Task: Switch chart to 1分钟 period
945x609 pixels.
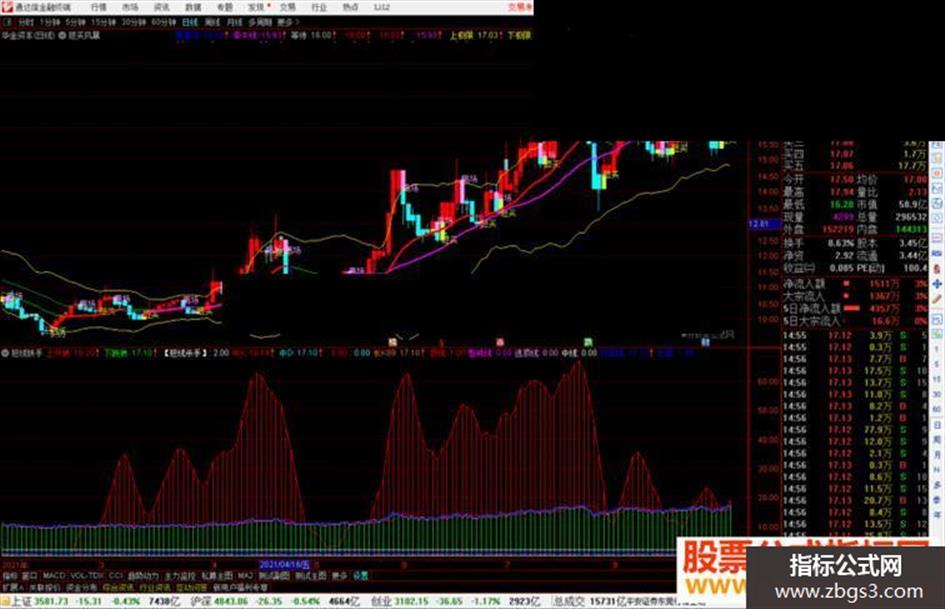Action: [x=49, y=22]
